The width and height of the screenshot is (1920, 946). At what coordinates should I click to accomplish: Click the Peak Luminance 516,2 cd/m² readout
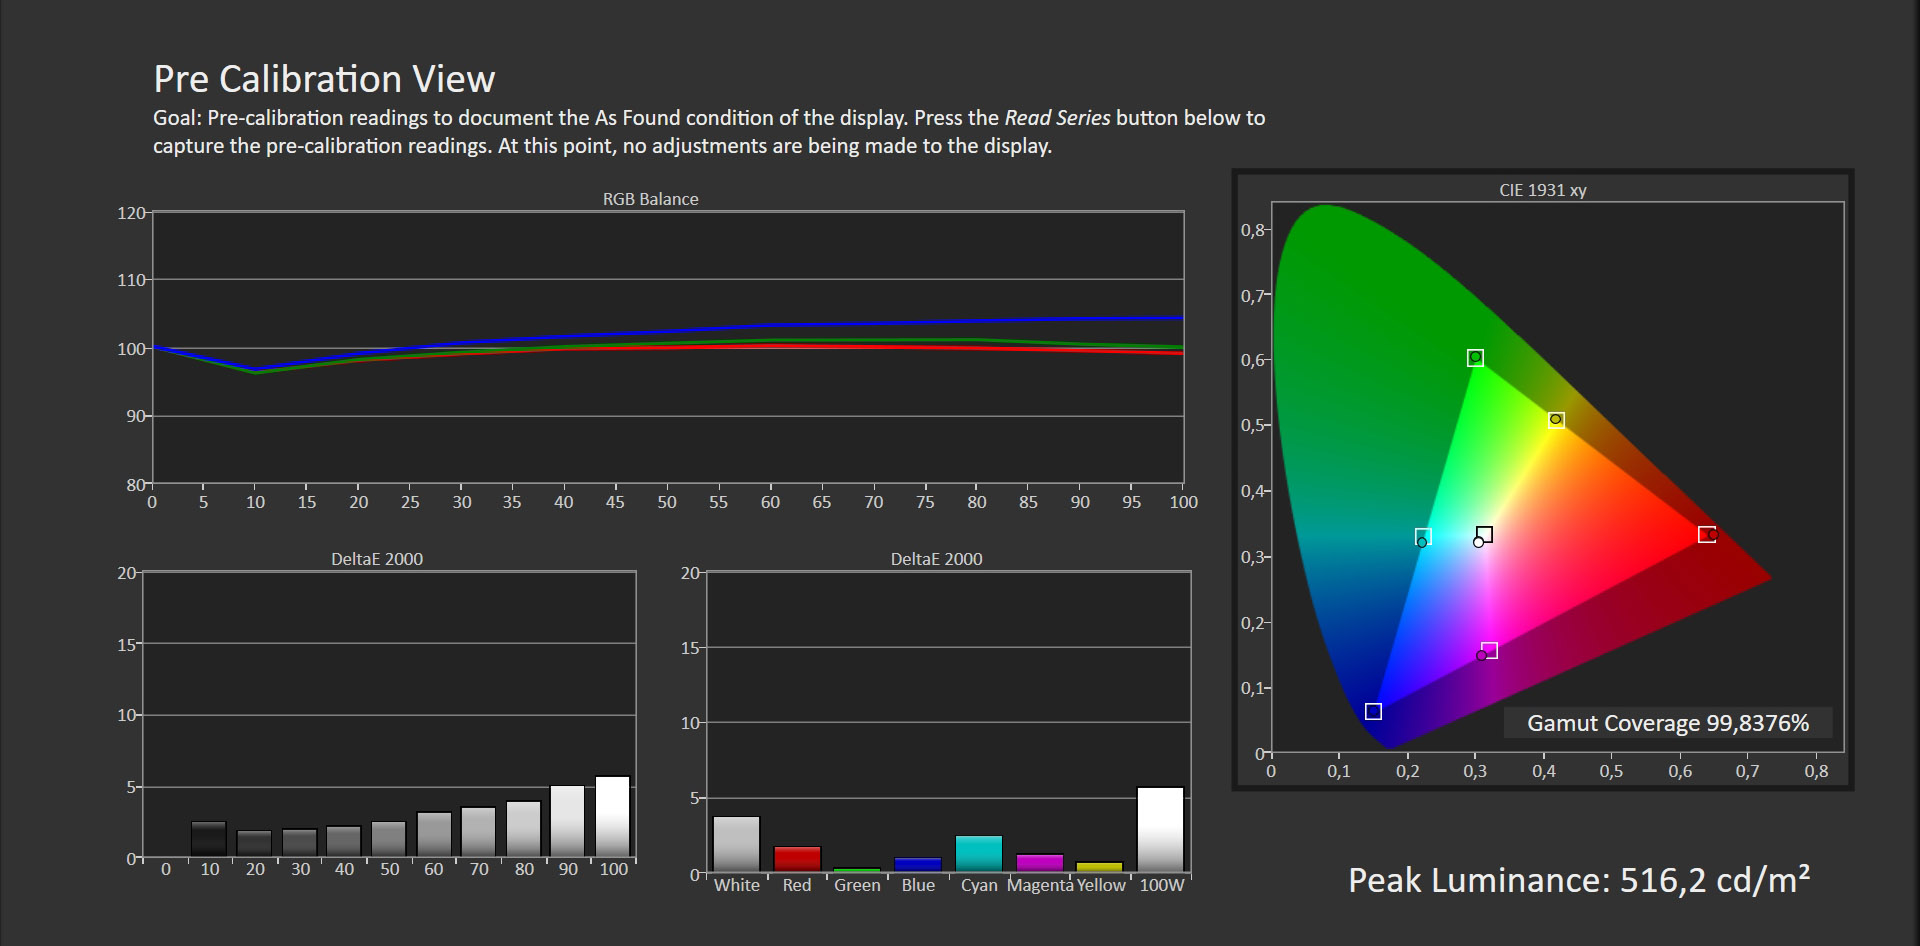click(1579, 880)
